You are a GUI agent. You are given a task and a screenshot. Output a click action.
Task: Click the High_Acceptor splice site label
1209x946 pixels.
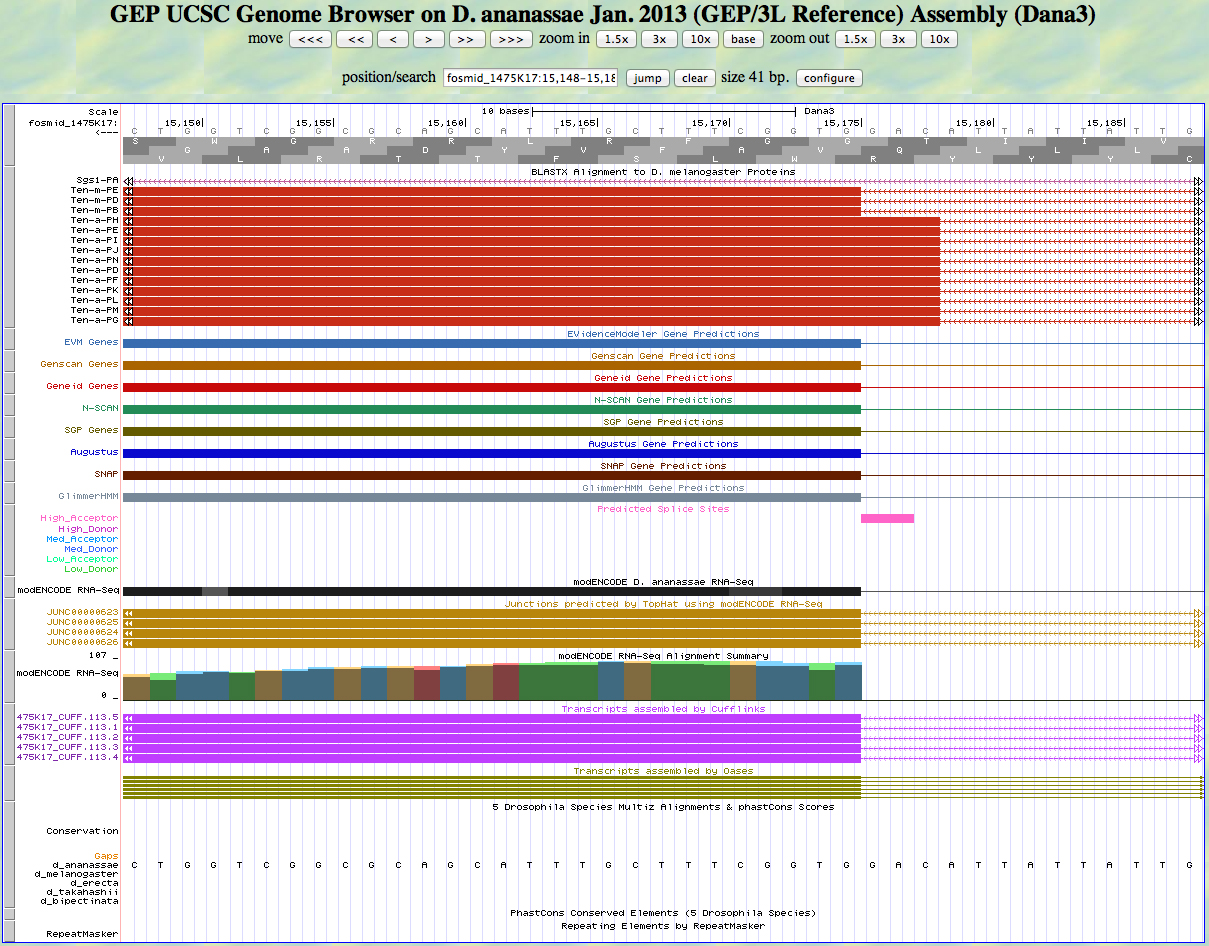click(x=79, y=519)
